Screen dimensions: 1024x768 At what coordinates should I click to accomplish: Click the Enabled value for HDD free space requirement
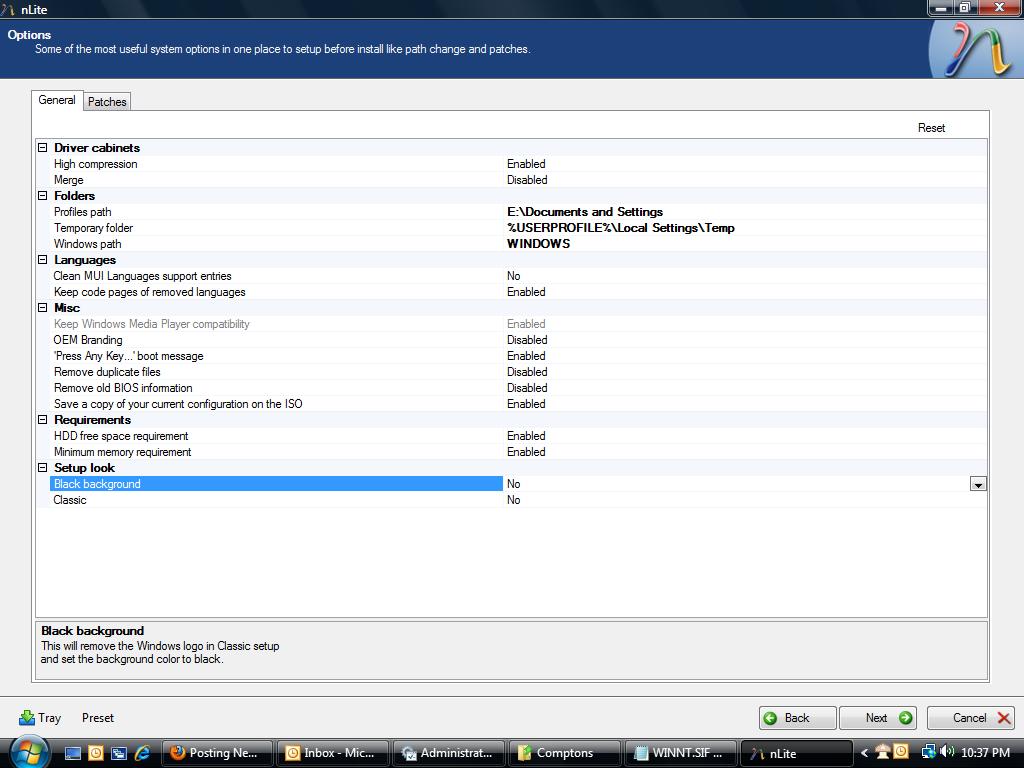pos(526,436)
